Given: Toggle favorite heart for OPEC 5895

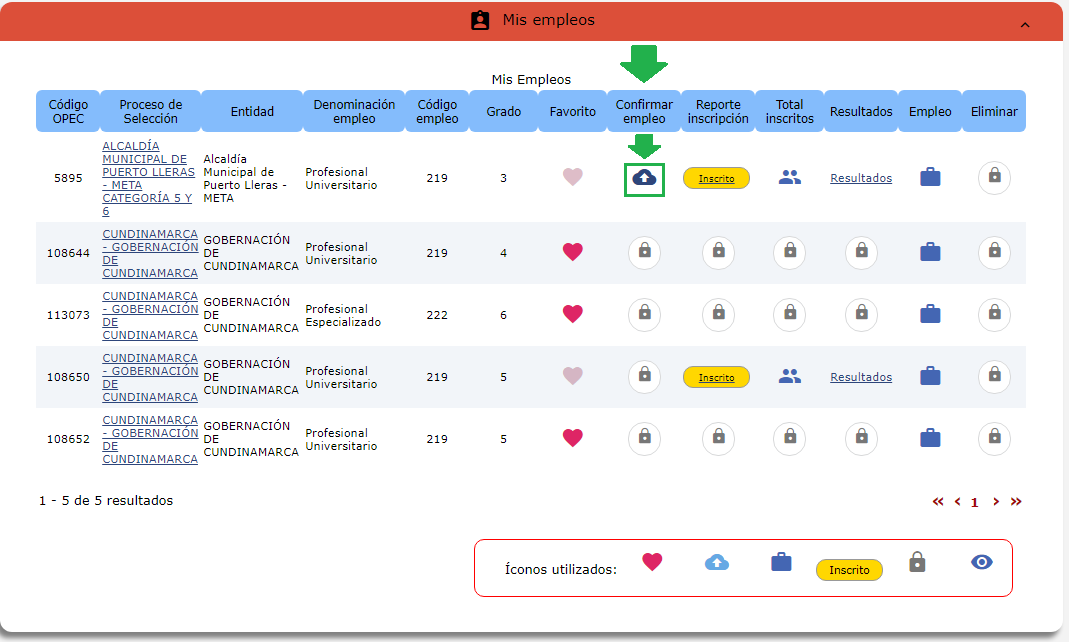Looking at the screenshot, I should click(x=572, y=178).
